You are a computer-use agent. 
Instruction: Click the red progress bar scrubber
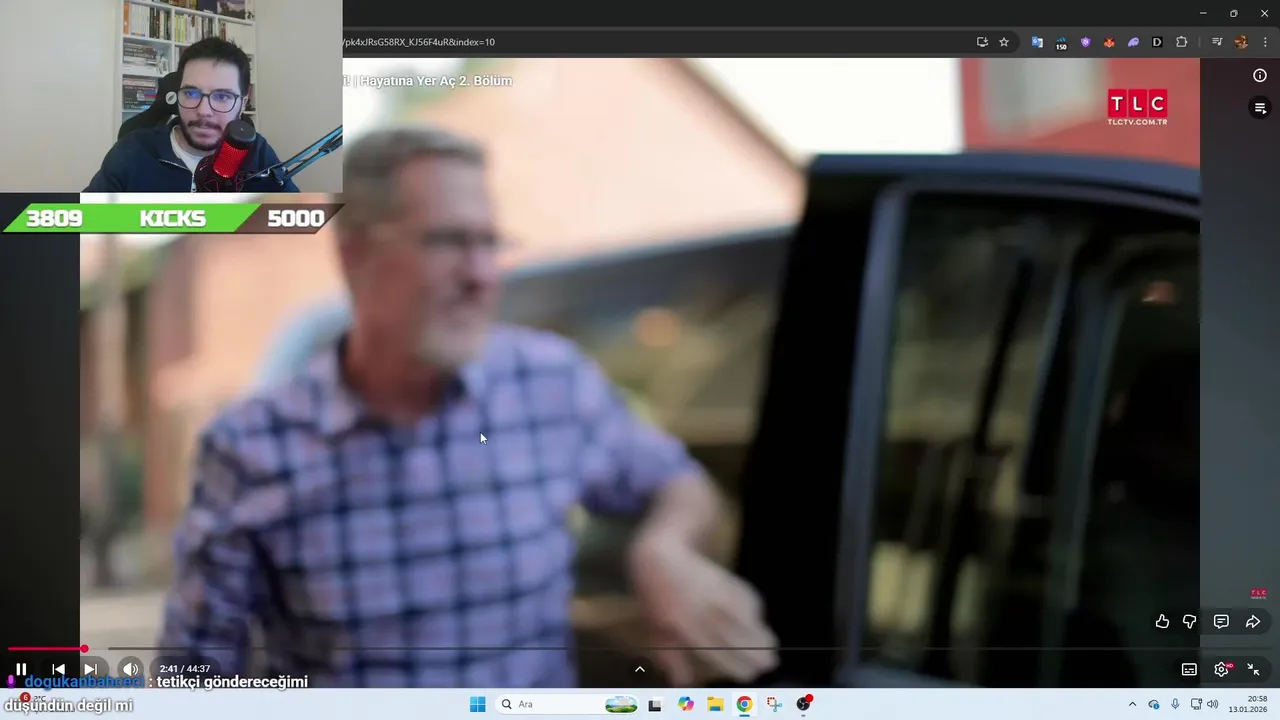(84, 649)
